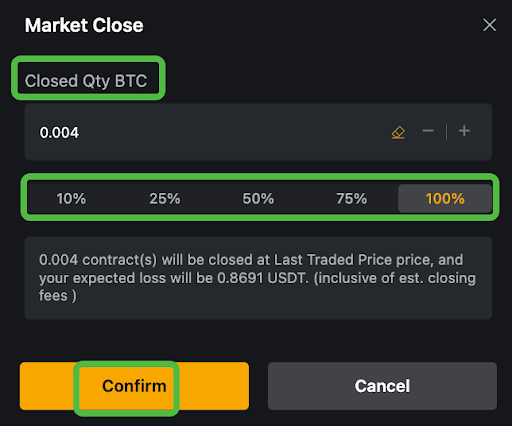This screenshot has height=426, width=512.
Task: Confirm the market close order
Action: [134, 386]
